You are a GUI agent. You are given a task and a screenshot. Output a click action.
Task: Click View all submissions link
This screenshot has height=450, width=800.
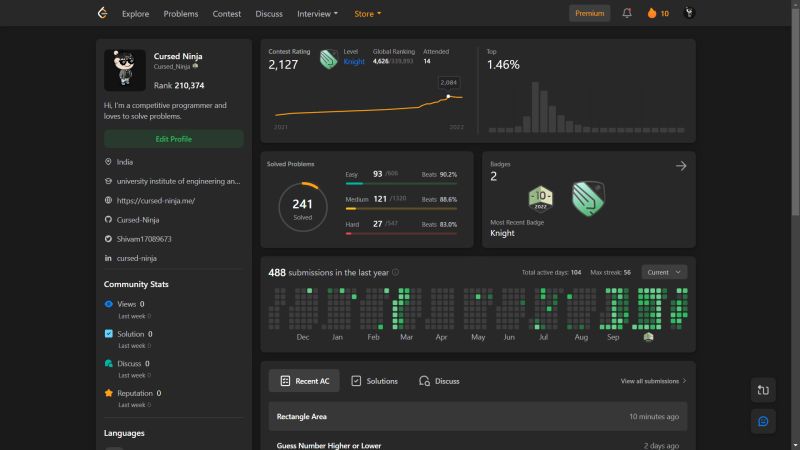(653, 381)
